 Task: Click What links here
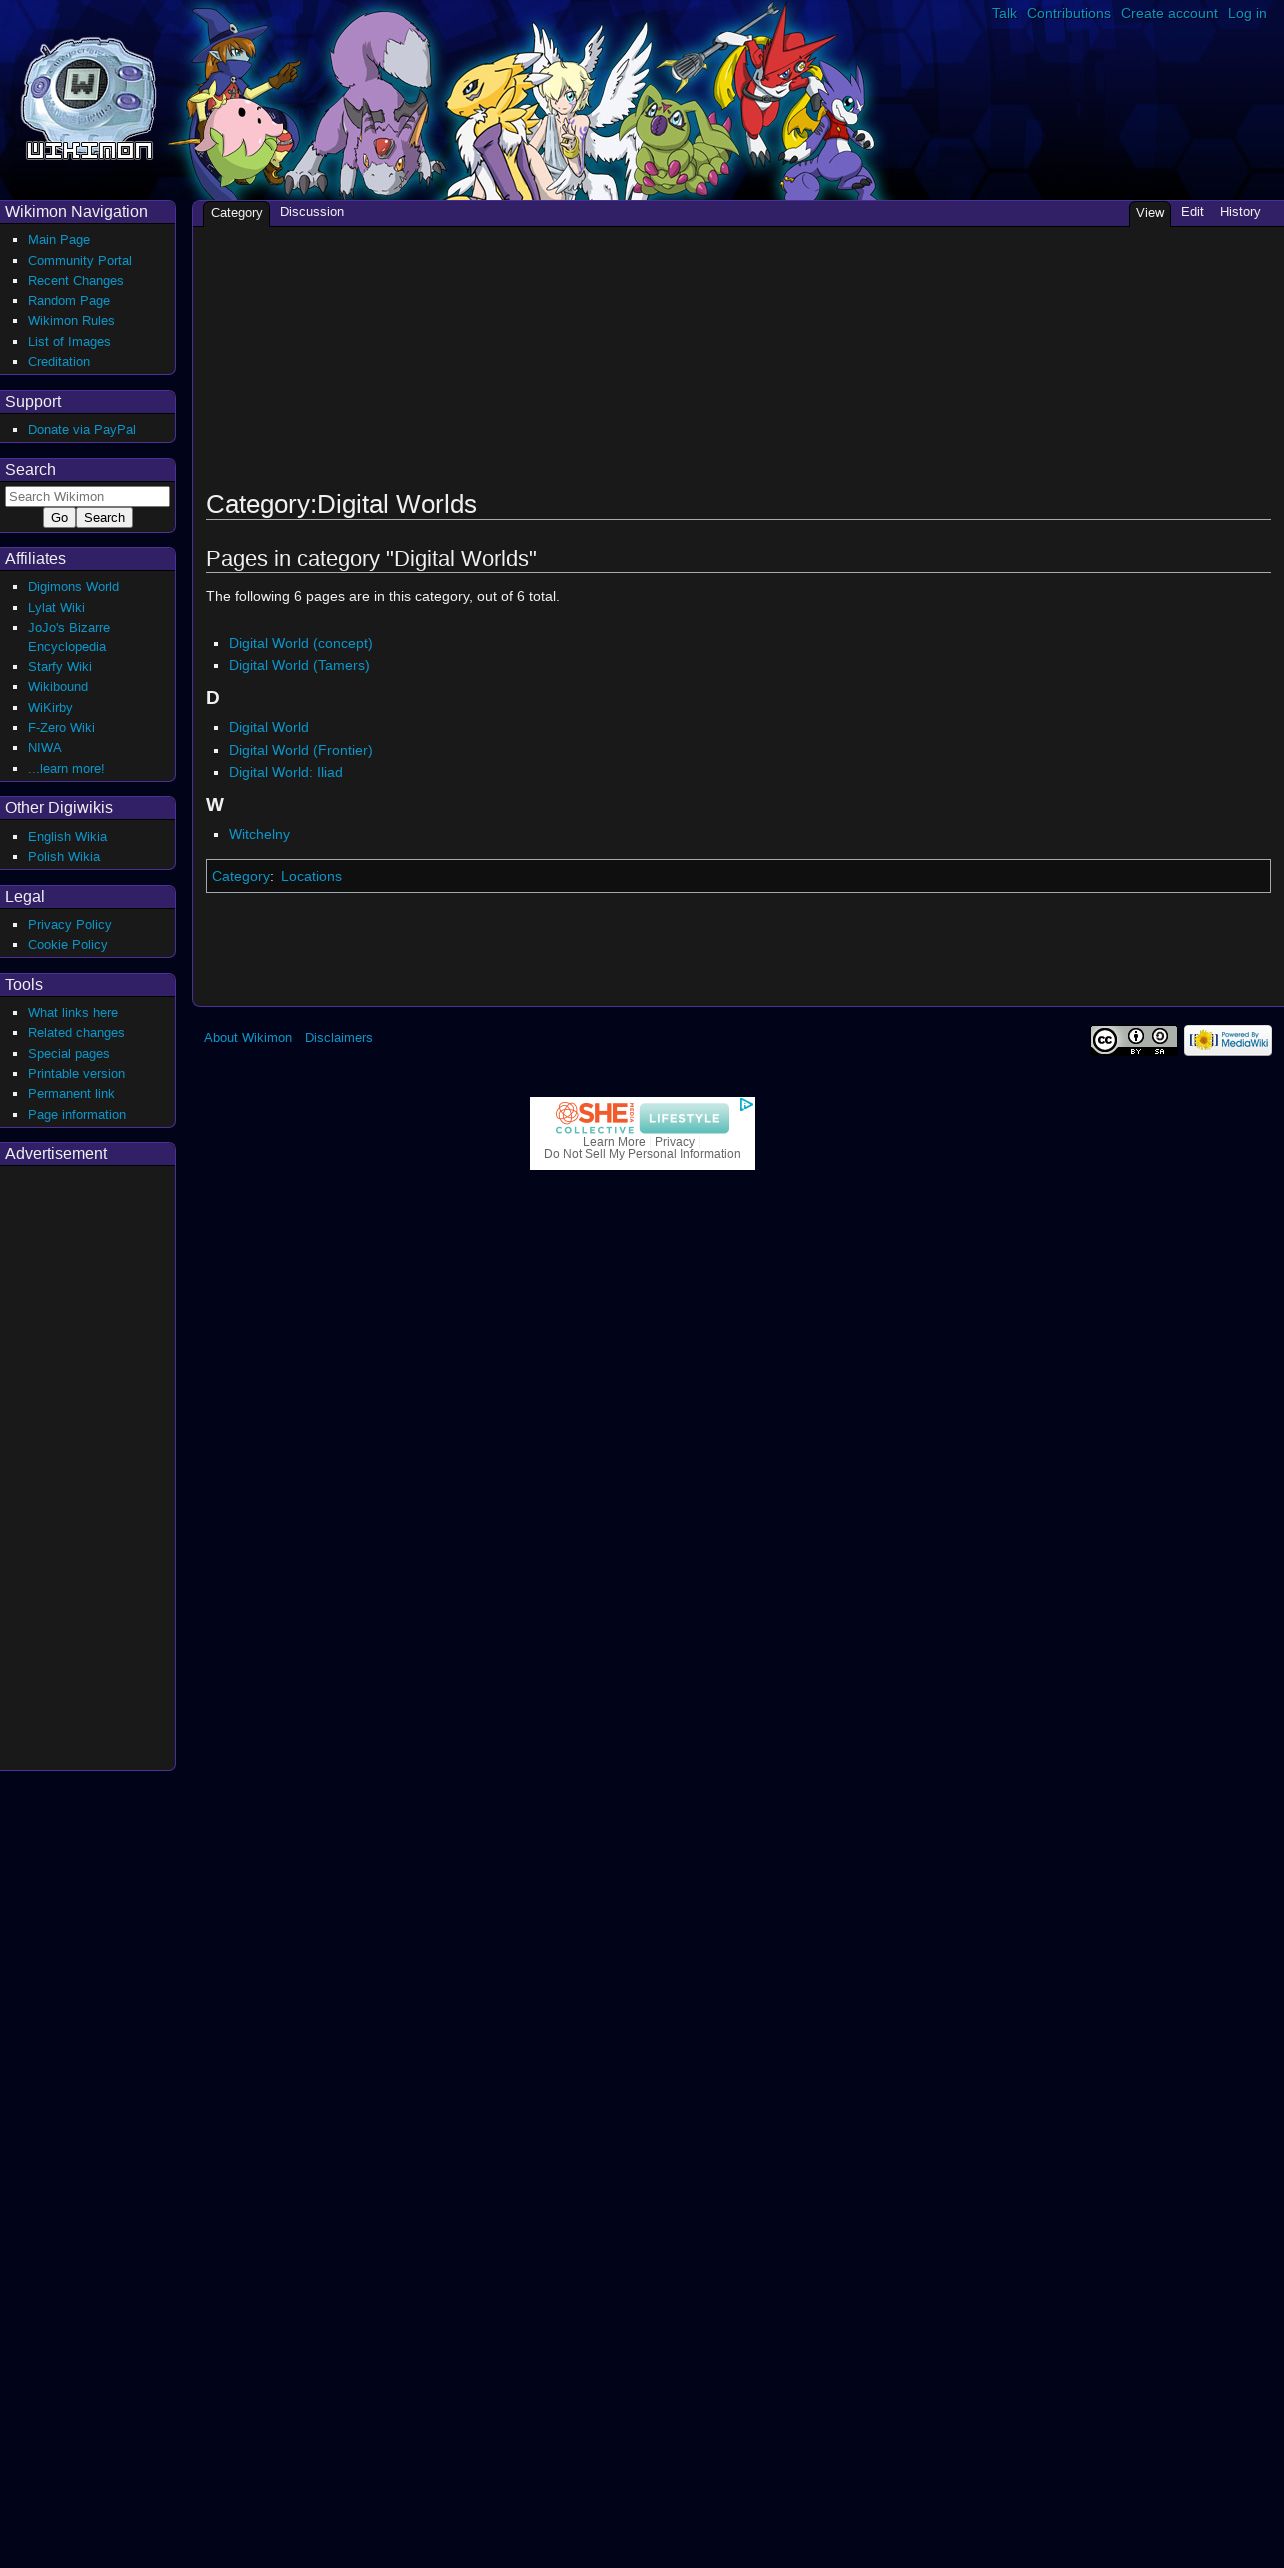click(x=73, y=1013)
